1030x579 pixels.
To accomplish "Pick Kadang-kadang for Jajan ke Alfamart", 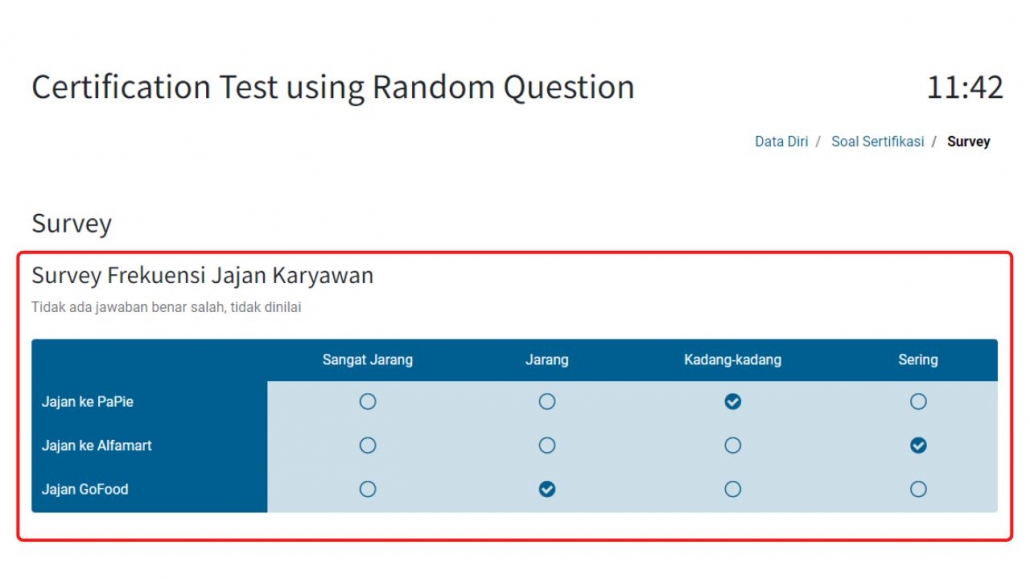I will click(x=732, y=446).
